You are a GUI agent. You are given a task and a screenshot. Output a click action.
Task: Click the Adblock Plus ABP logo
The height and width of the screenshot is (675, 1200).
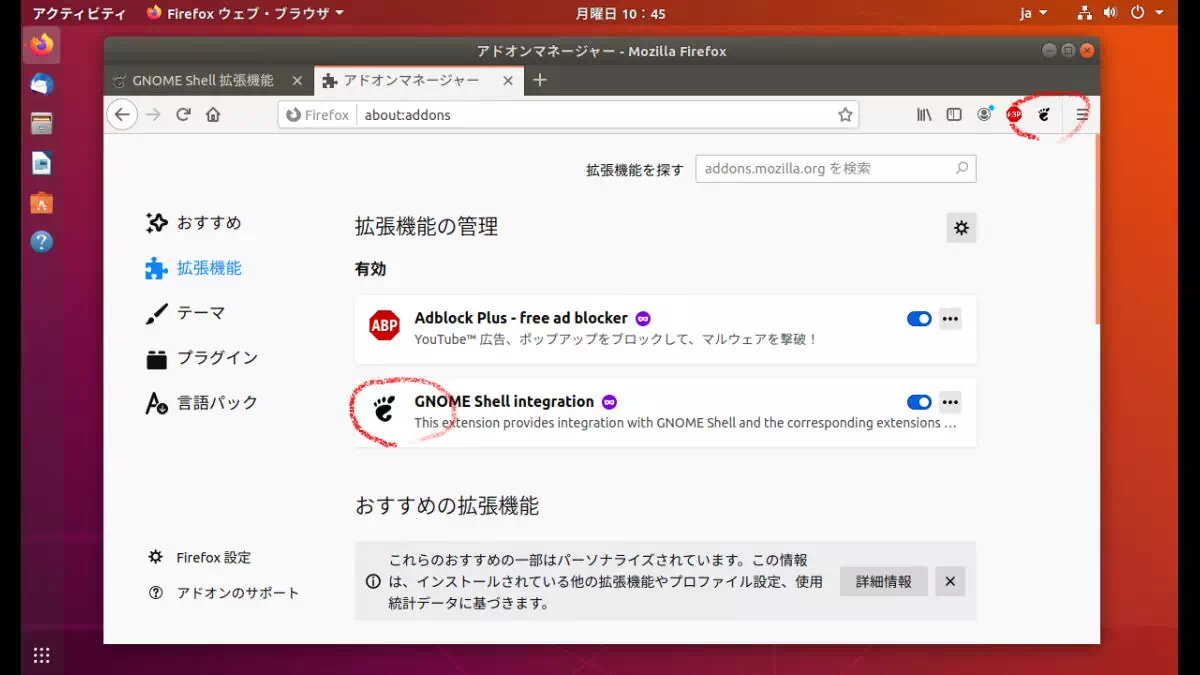point(384,326)
